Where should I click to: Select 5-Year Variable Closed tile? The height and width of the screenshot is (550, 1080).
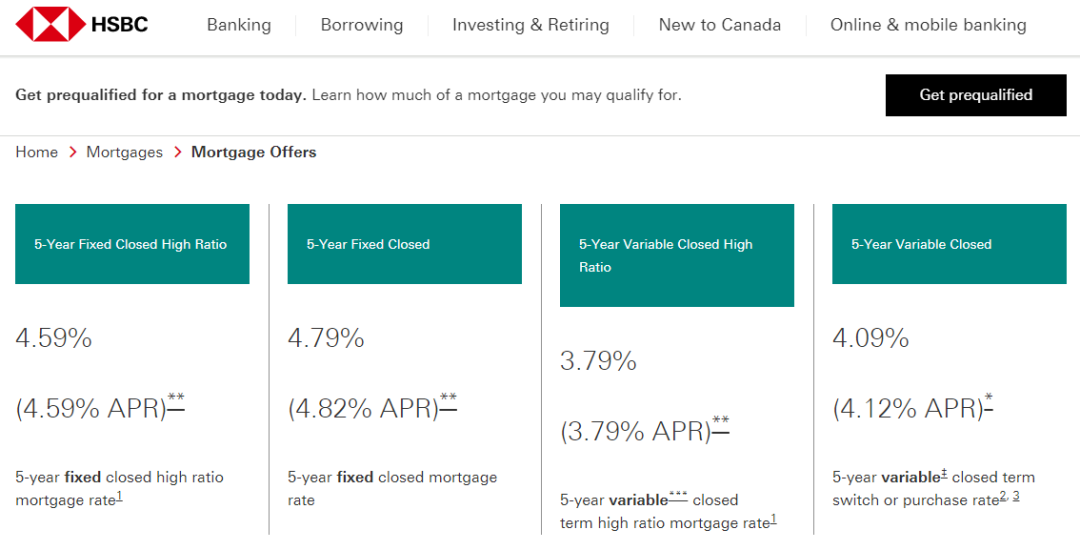pyautogui.click(x=949, y=244)
